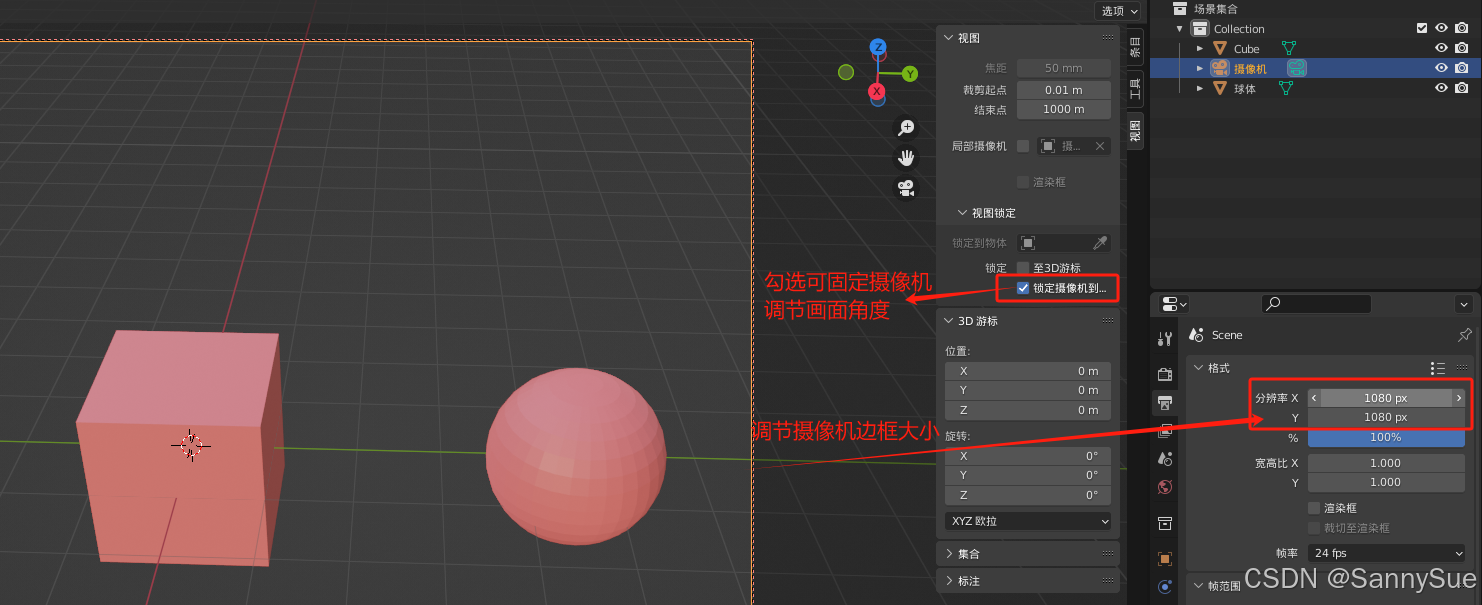The height and width of the screenshot is (605, 1482).
Task: Open the Tool properties tab icon
Action: [1164, 339]
